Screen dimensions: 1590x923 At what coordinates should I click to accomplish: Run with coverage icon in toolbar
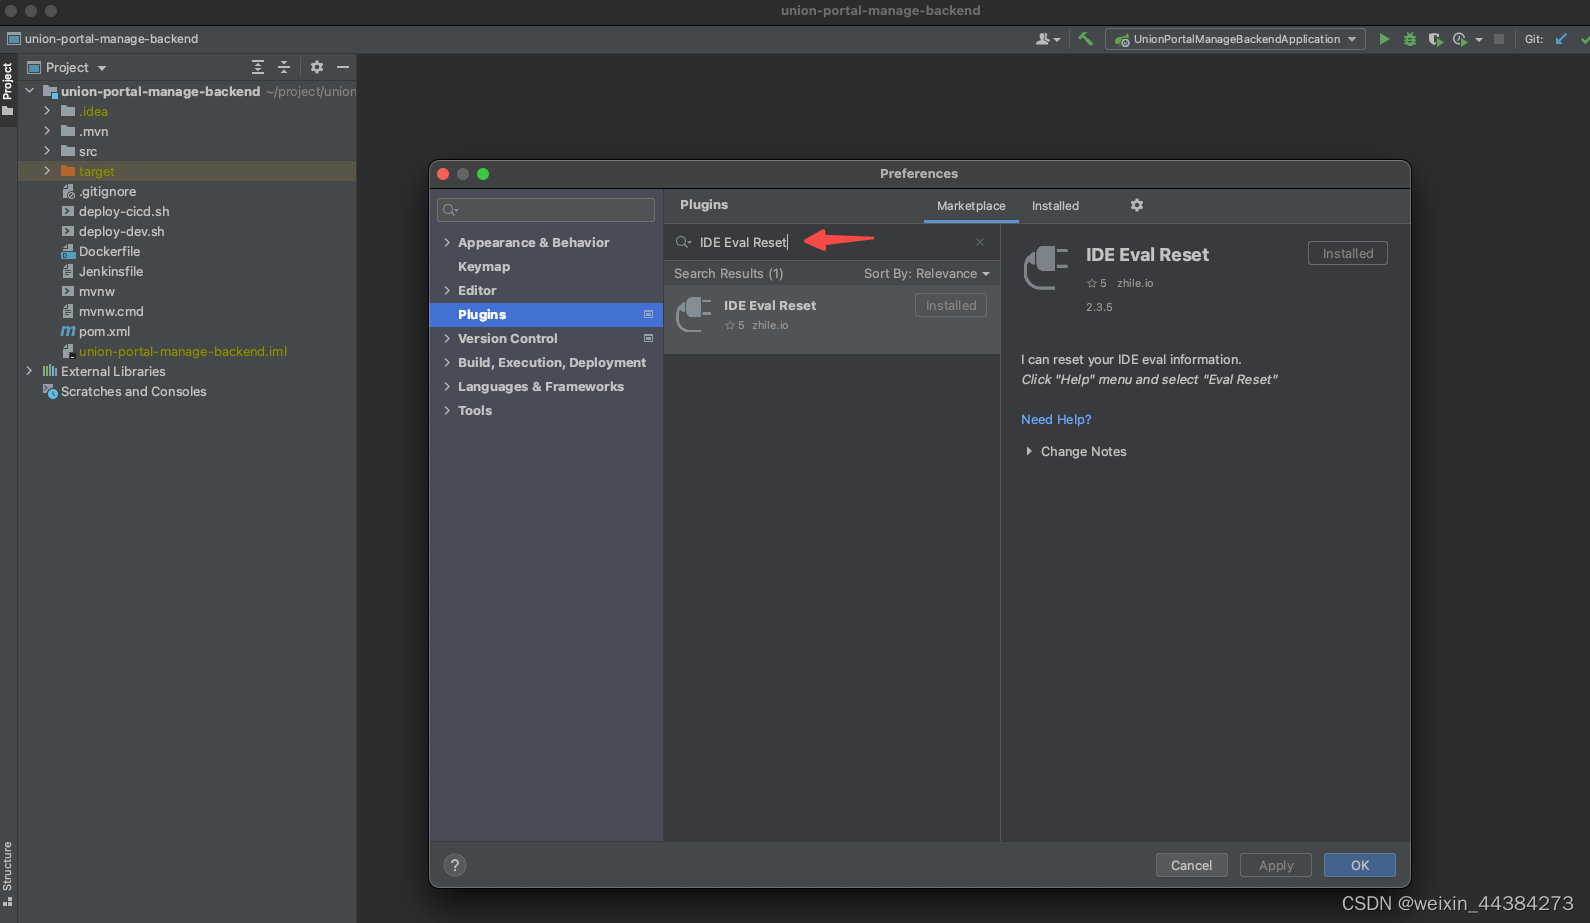point(1435,39)
